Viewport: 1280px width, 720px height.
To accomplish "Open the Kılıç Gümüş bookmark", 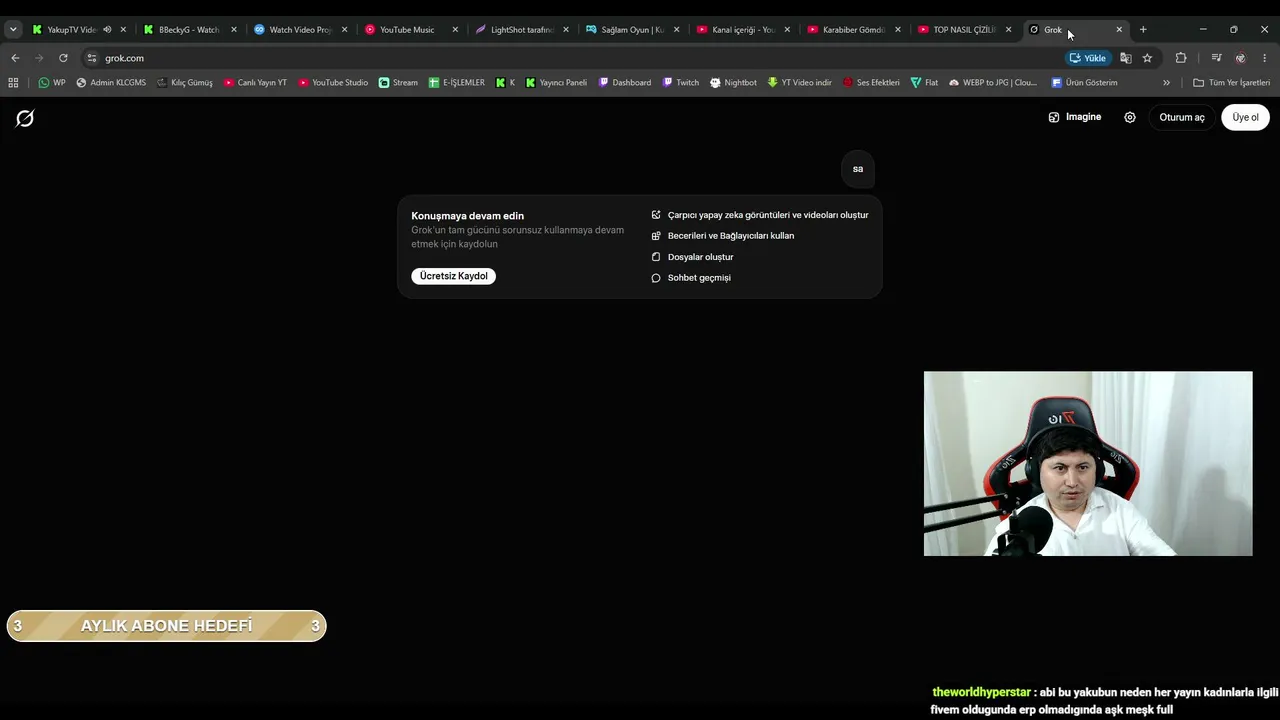I will [x=184, y=83].
